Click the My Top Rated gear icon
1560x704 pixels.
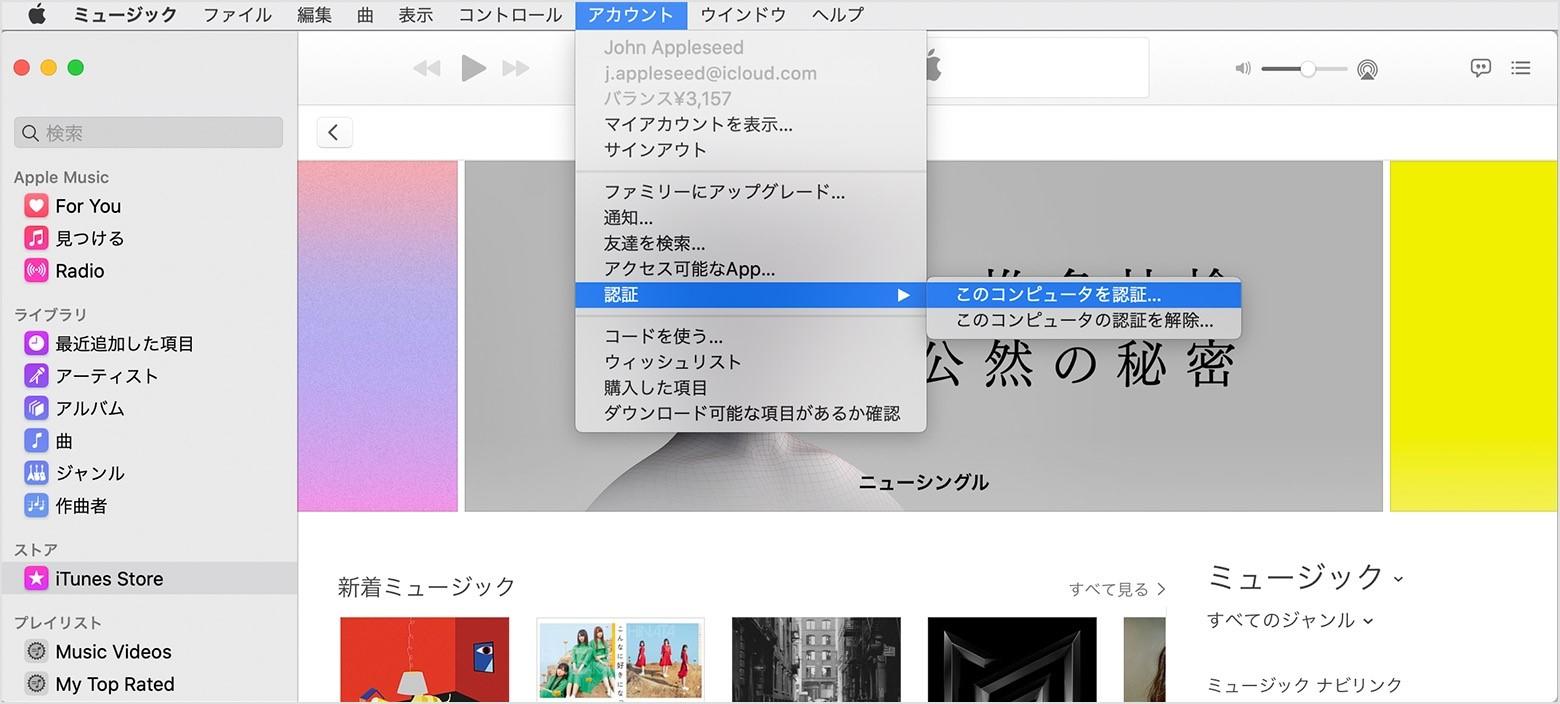pos(36,684)
